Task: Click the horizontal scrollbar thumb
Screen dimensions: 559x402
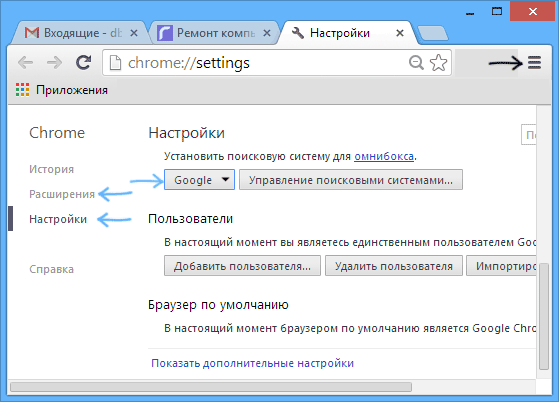Action: click(x=211, y=387)
